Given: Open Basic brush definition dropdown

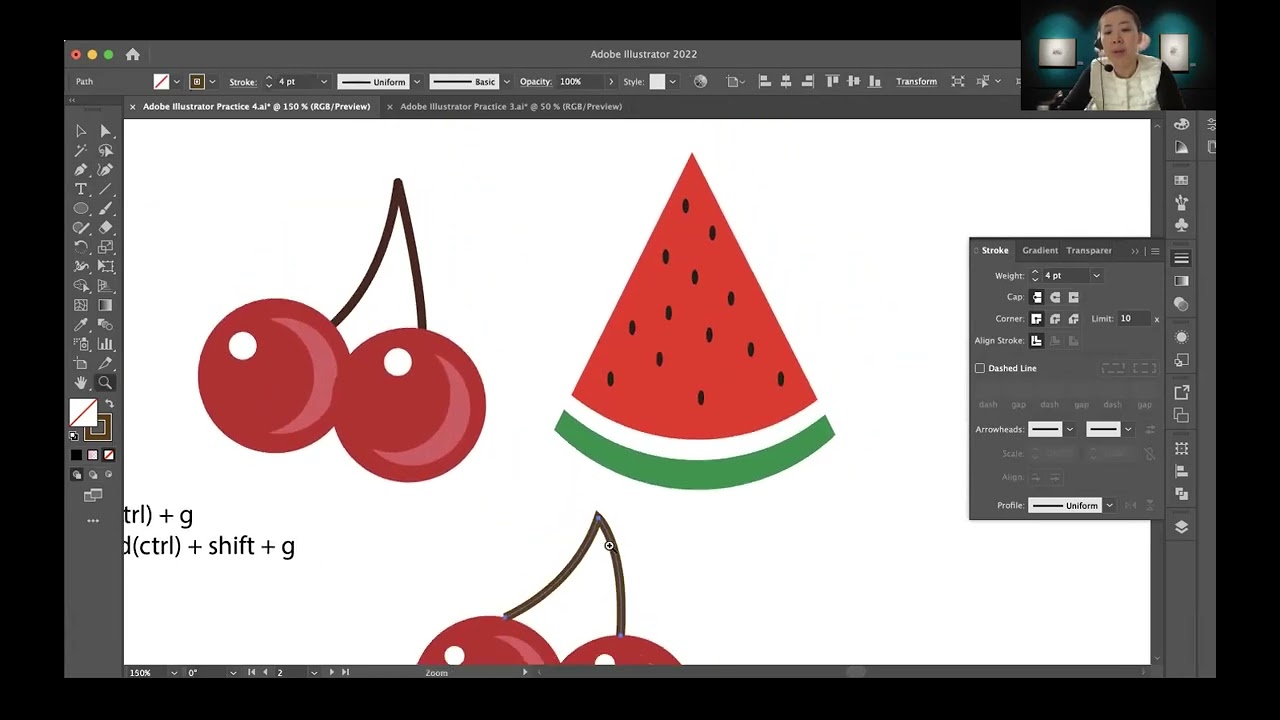Looking at the screenshot, I should (x=507, y=82).
